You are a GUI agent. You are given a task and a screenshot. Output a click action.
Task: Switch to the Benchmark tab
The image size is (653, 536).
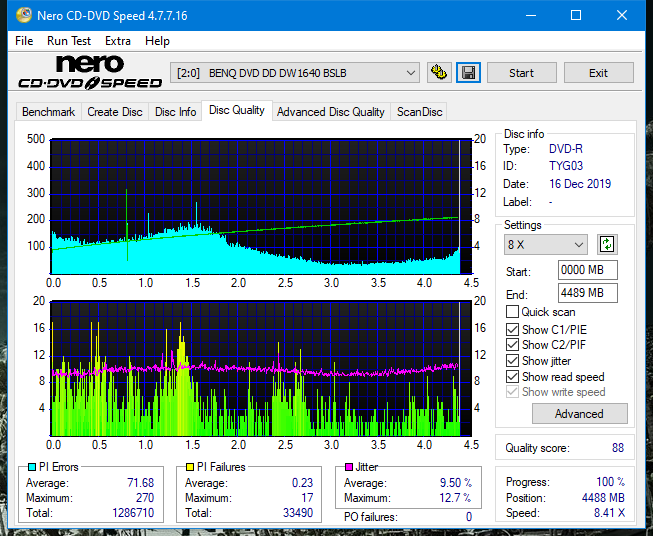pos(48,112)
